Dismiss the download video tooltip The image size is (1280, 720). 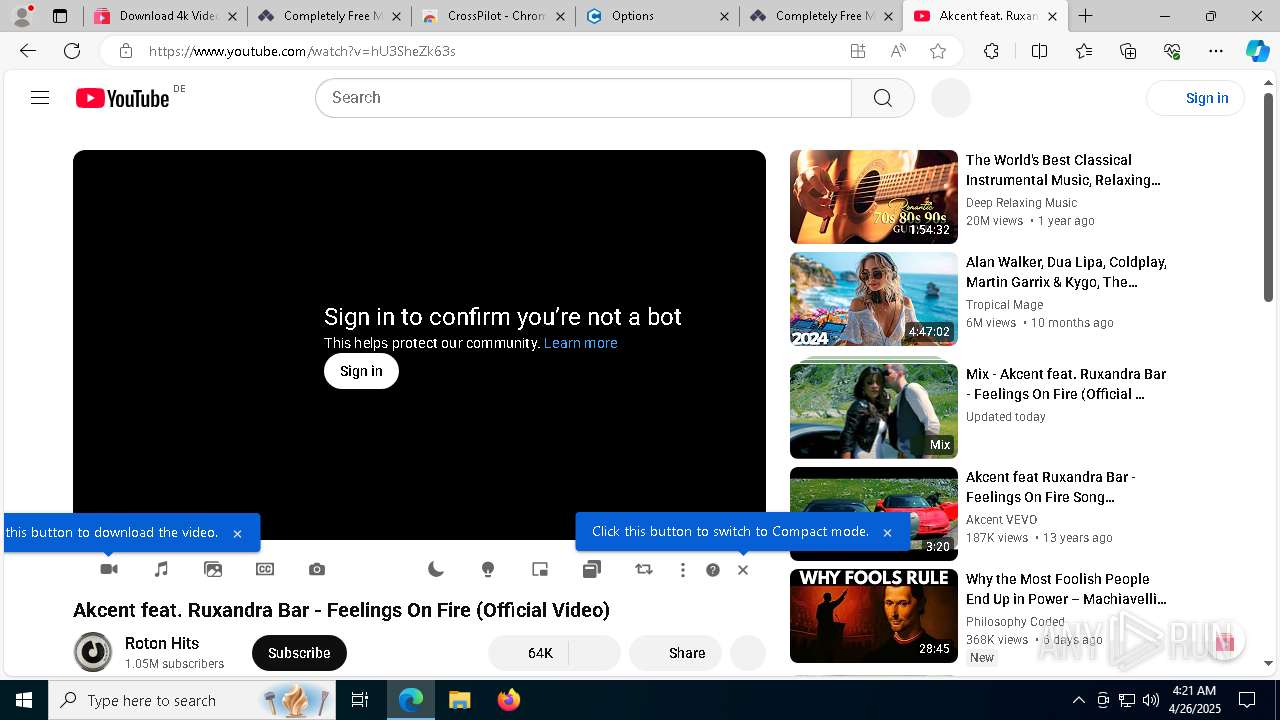237,533
